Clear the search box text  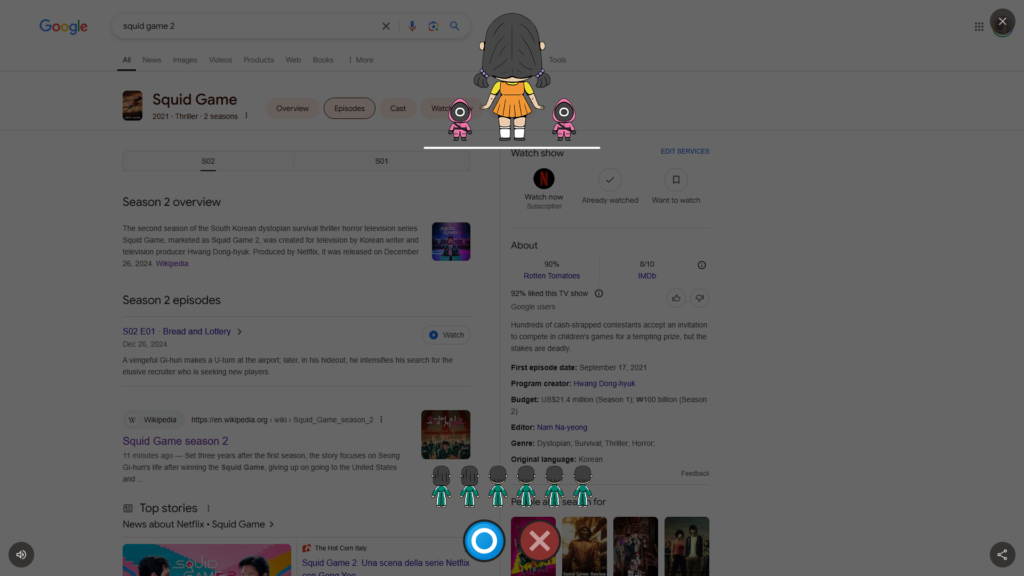[386, 26]
